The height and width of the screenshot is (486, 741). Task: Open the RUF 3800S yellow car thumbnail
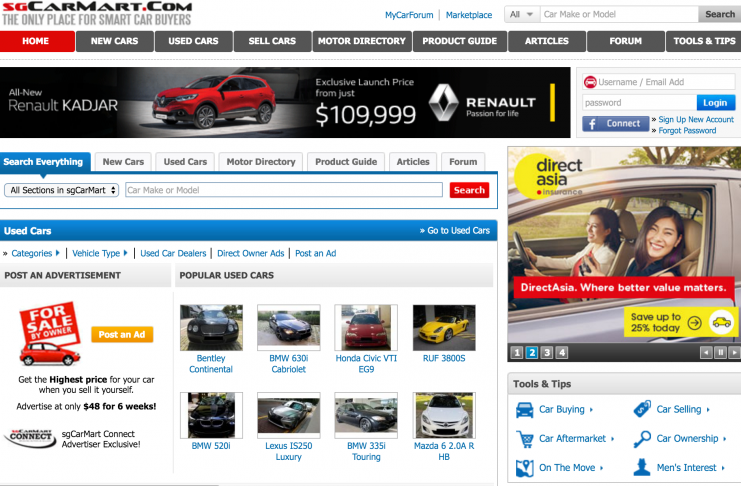444,328
